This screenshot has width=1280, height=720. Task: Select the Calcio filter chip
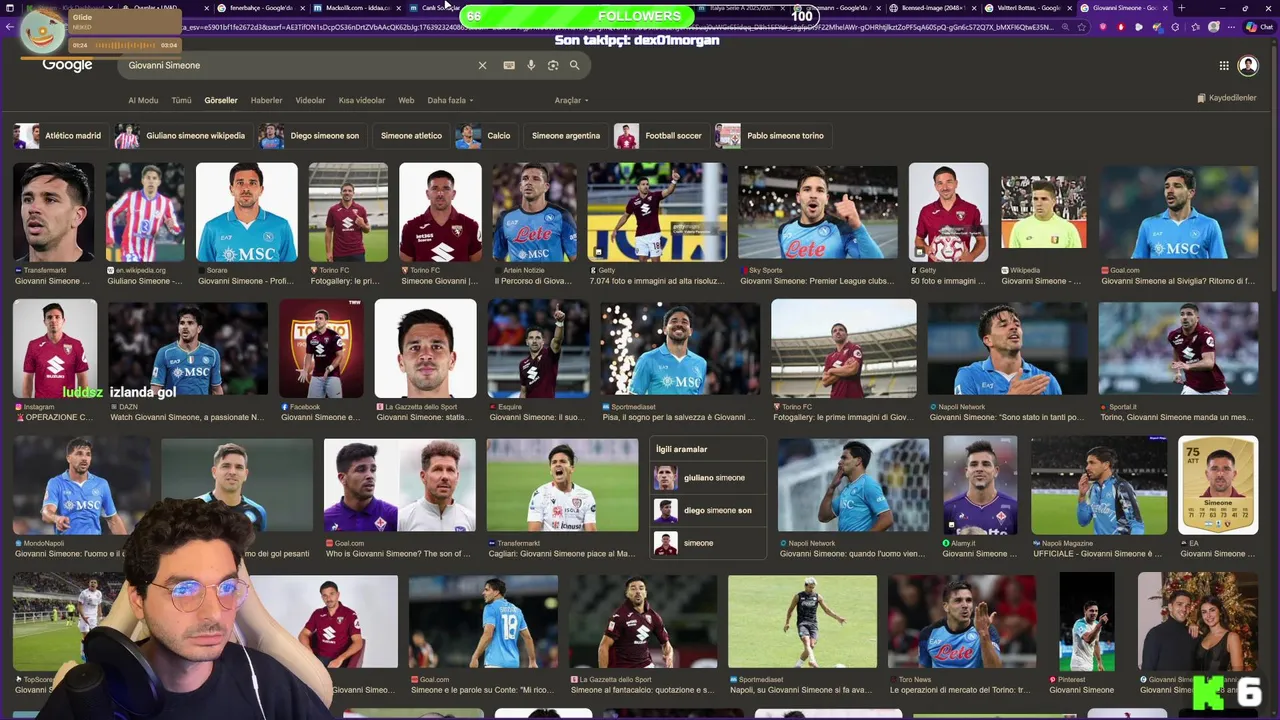(486, 136)
